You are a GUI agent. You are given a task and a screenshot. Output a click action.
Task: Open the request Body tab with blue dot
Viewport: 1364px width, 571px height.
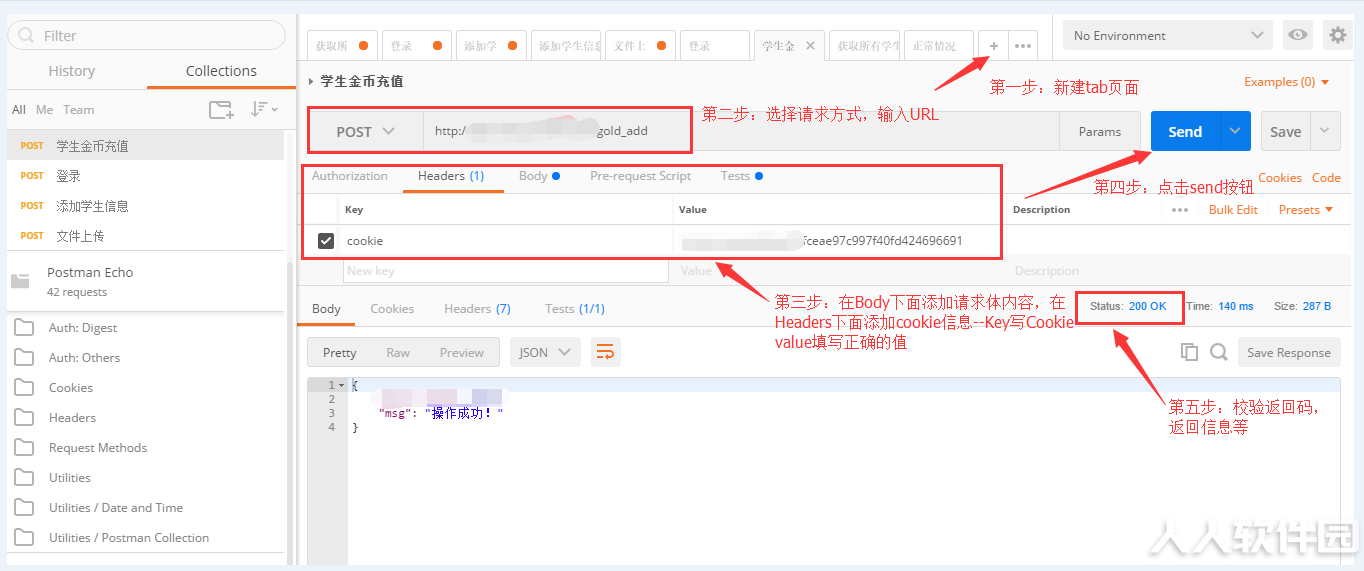pos(539,176)
